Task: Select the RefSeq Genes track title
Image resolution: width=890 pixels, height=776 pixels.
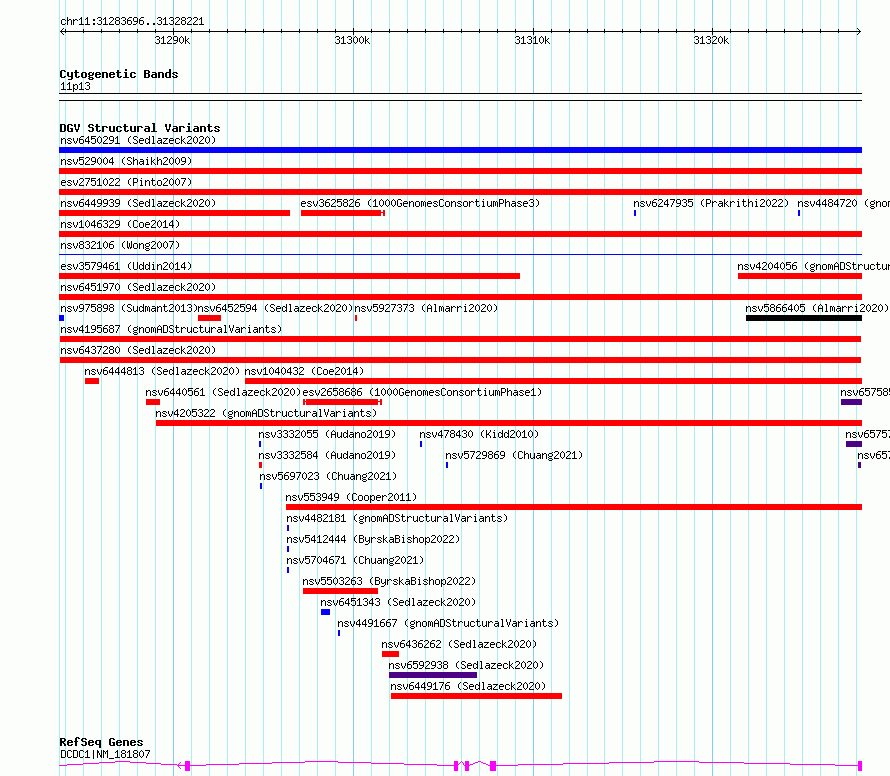Action: 101,743
